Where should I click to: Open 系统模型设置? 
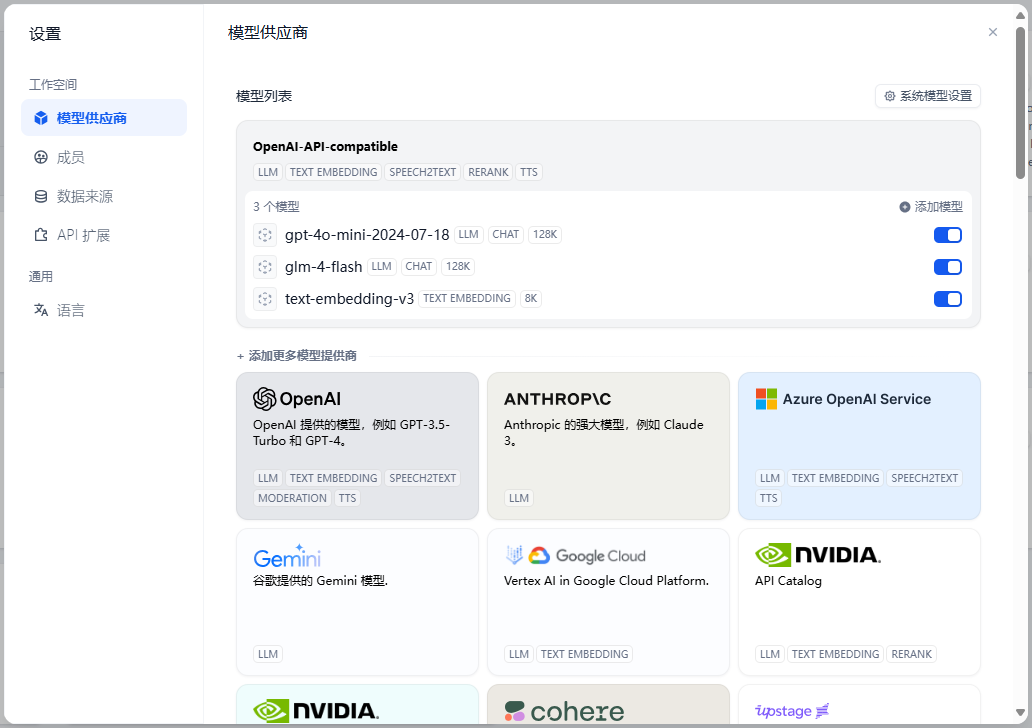point(928,96)
